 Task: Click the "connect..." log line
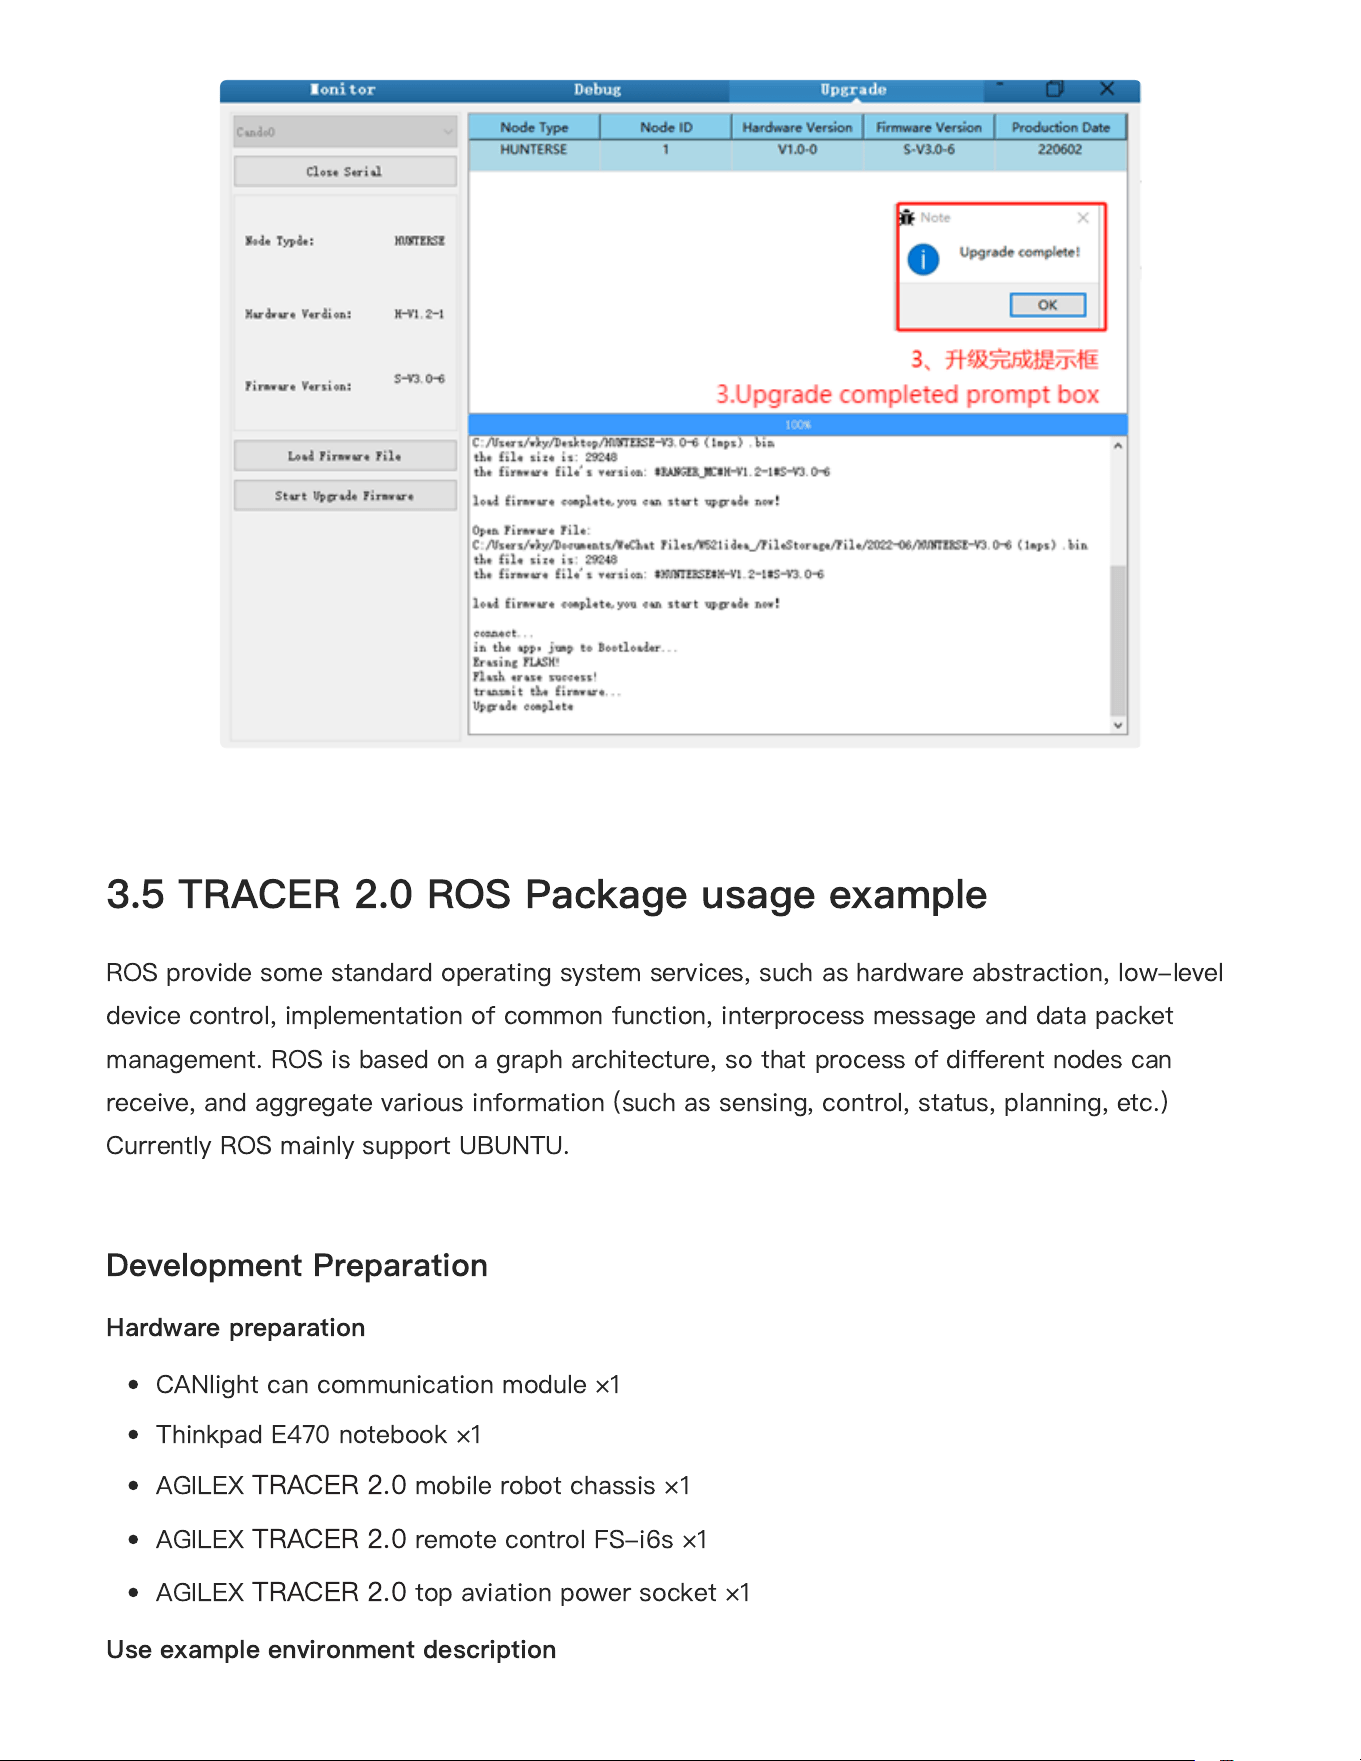[x=503, y=634]
